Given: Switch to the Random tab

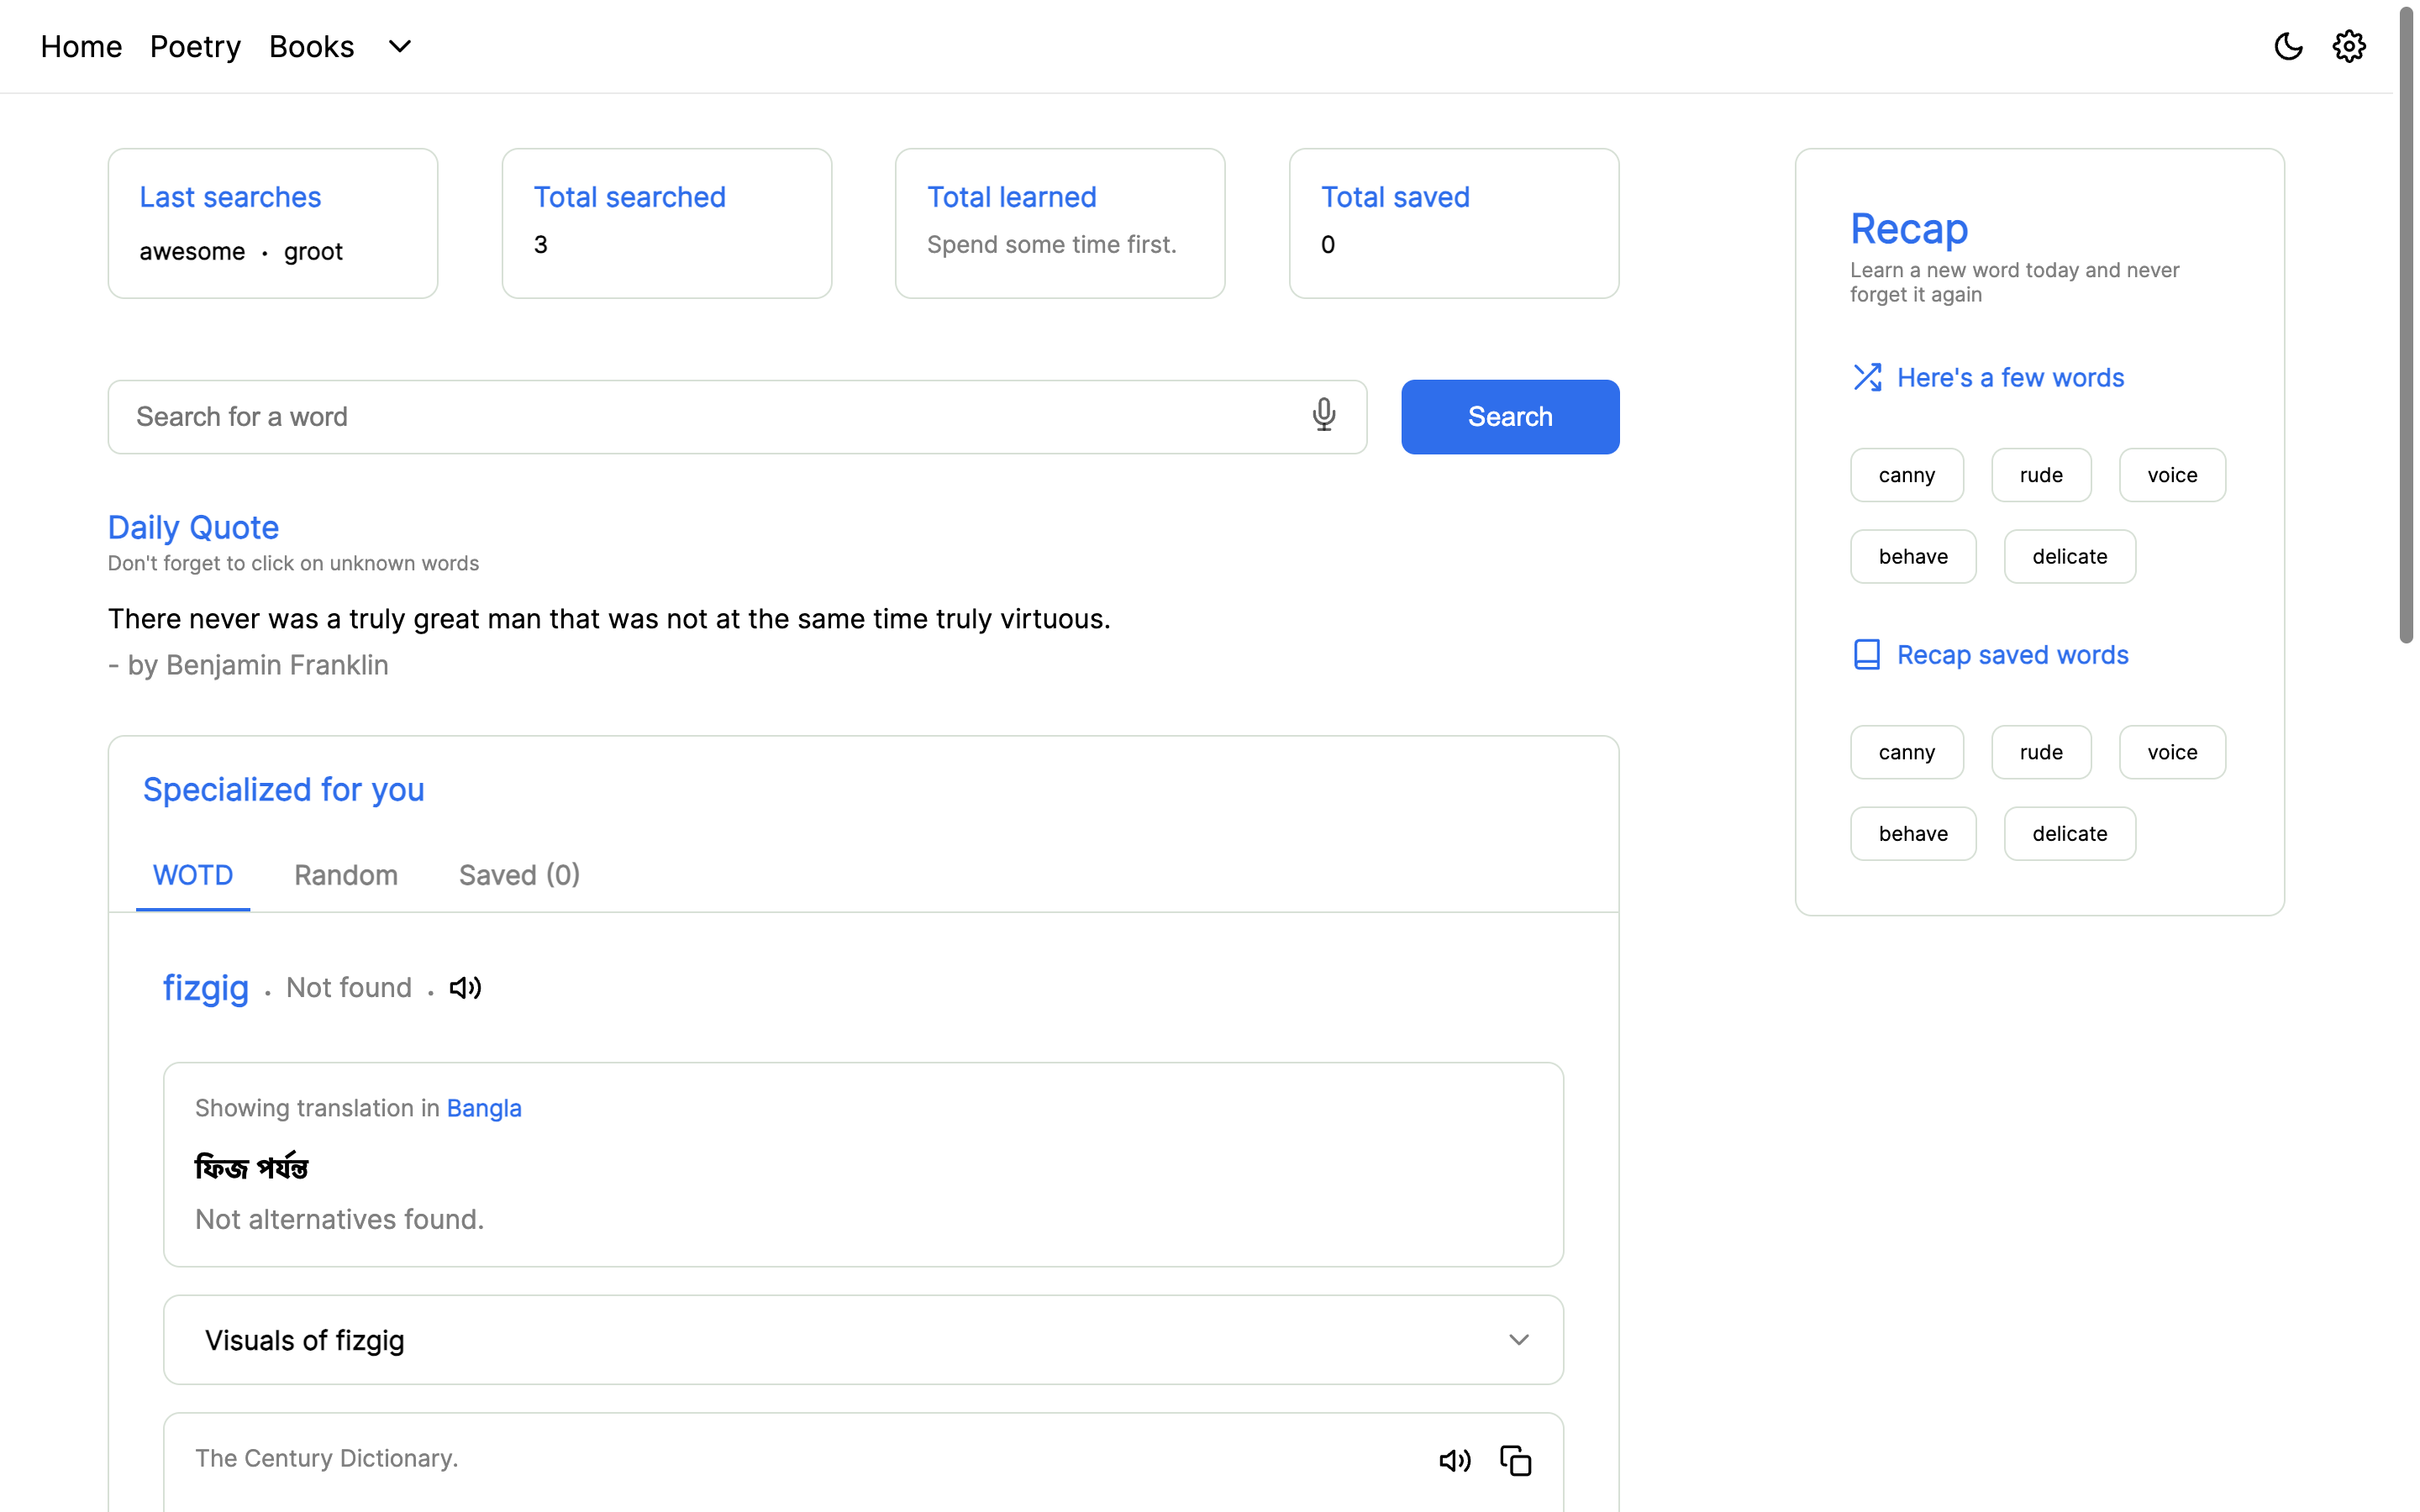Looking at the screenshot, I should pyautogui.click(x=345, y=875).
